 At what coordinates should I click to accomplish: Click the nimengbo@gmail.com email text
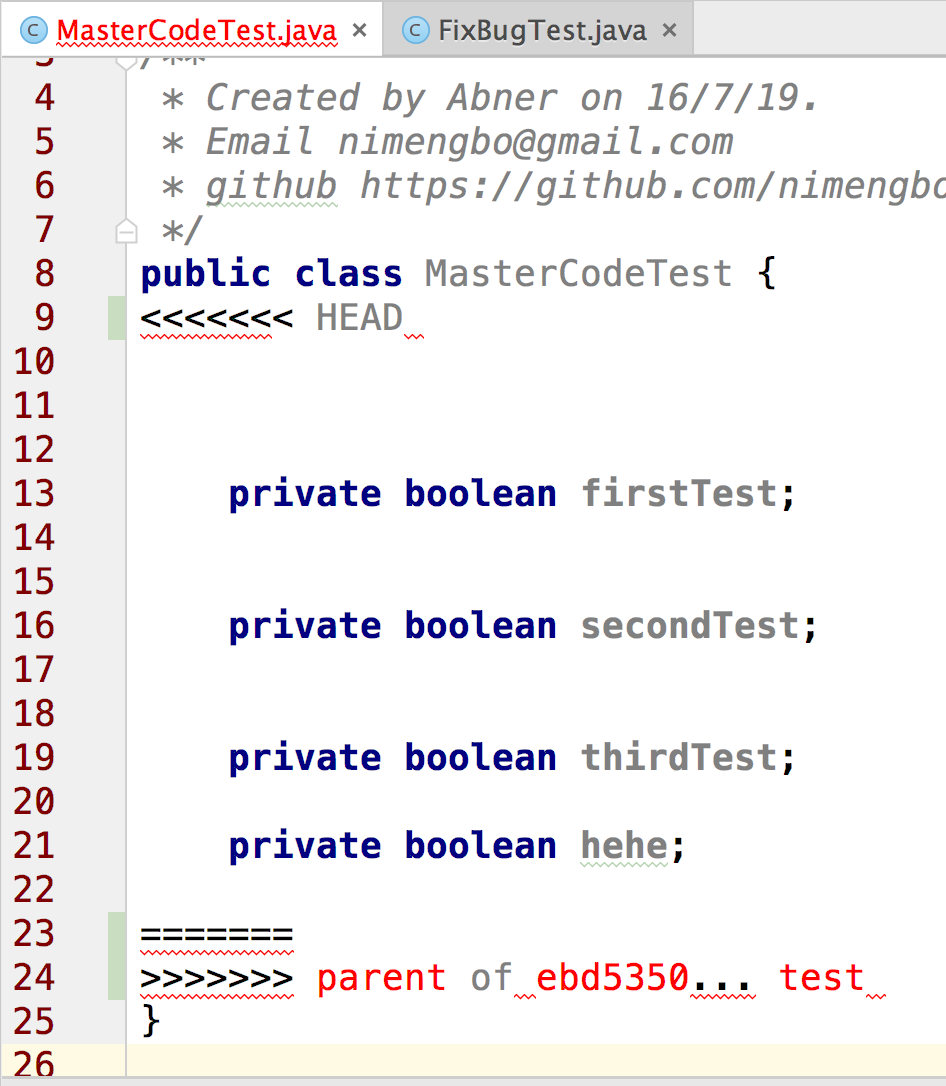pos(535,142)
